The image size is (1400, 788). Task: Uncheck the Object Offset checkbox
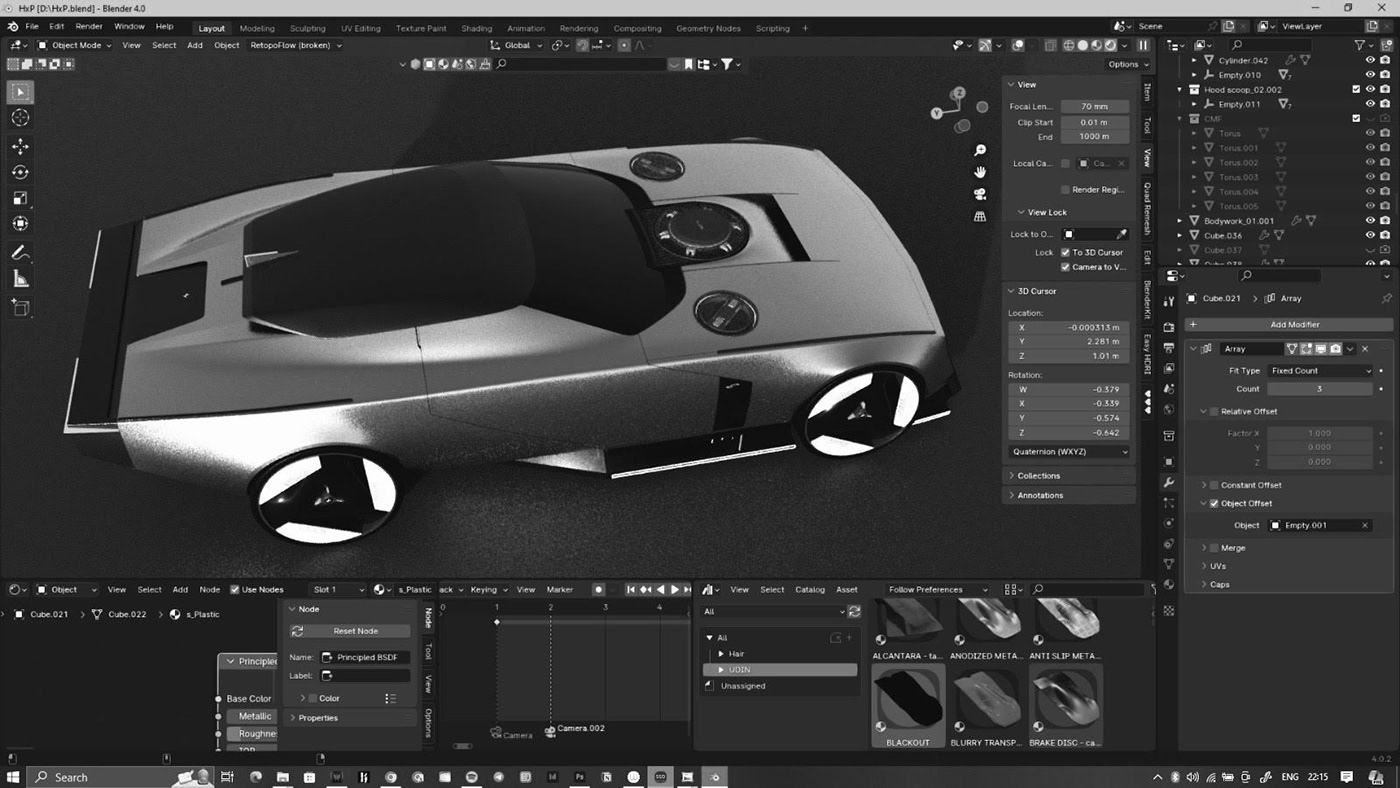[1214, 503]
